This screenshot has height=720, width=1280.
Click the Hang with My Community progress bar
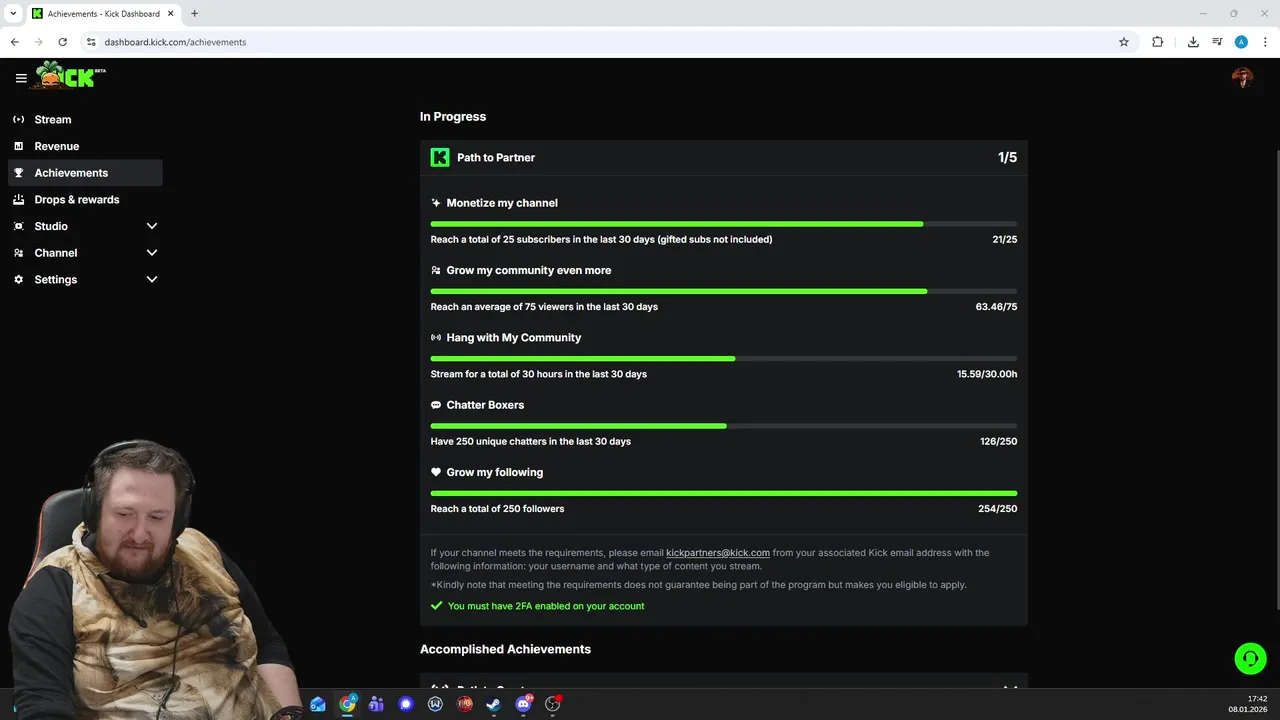point(724,358)
